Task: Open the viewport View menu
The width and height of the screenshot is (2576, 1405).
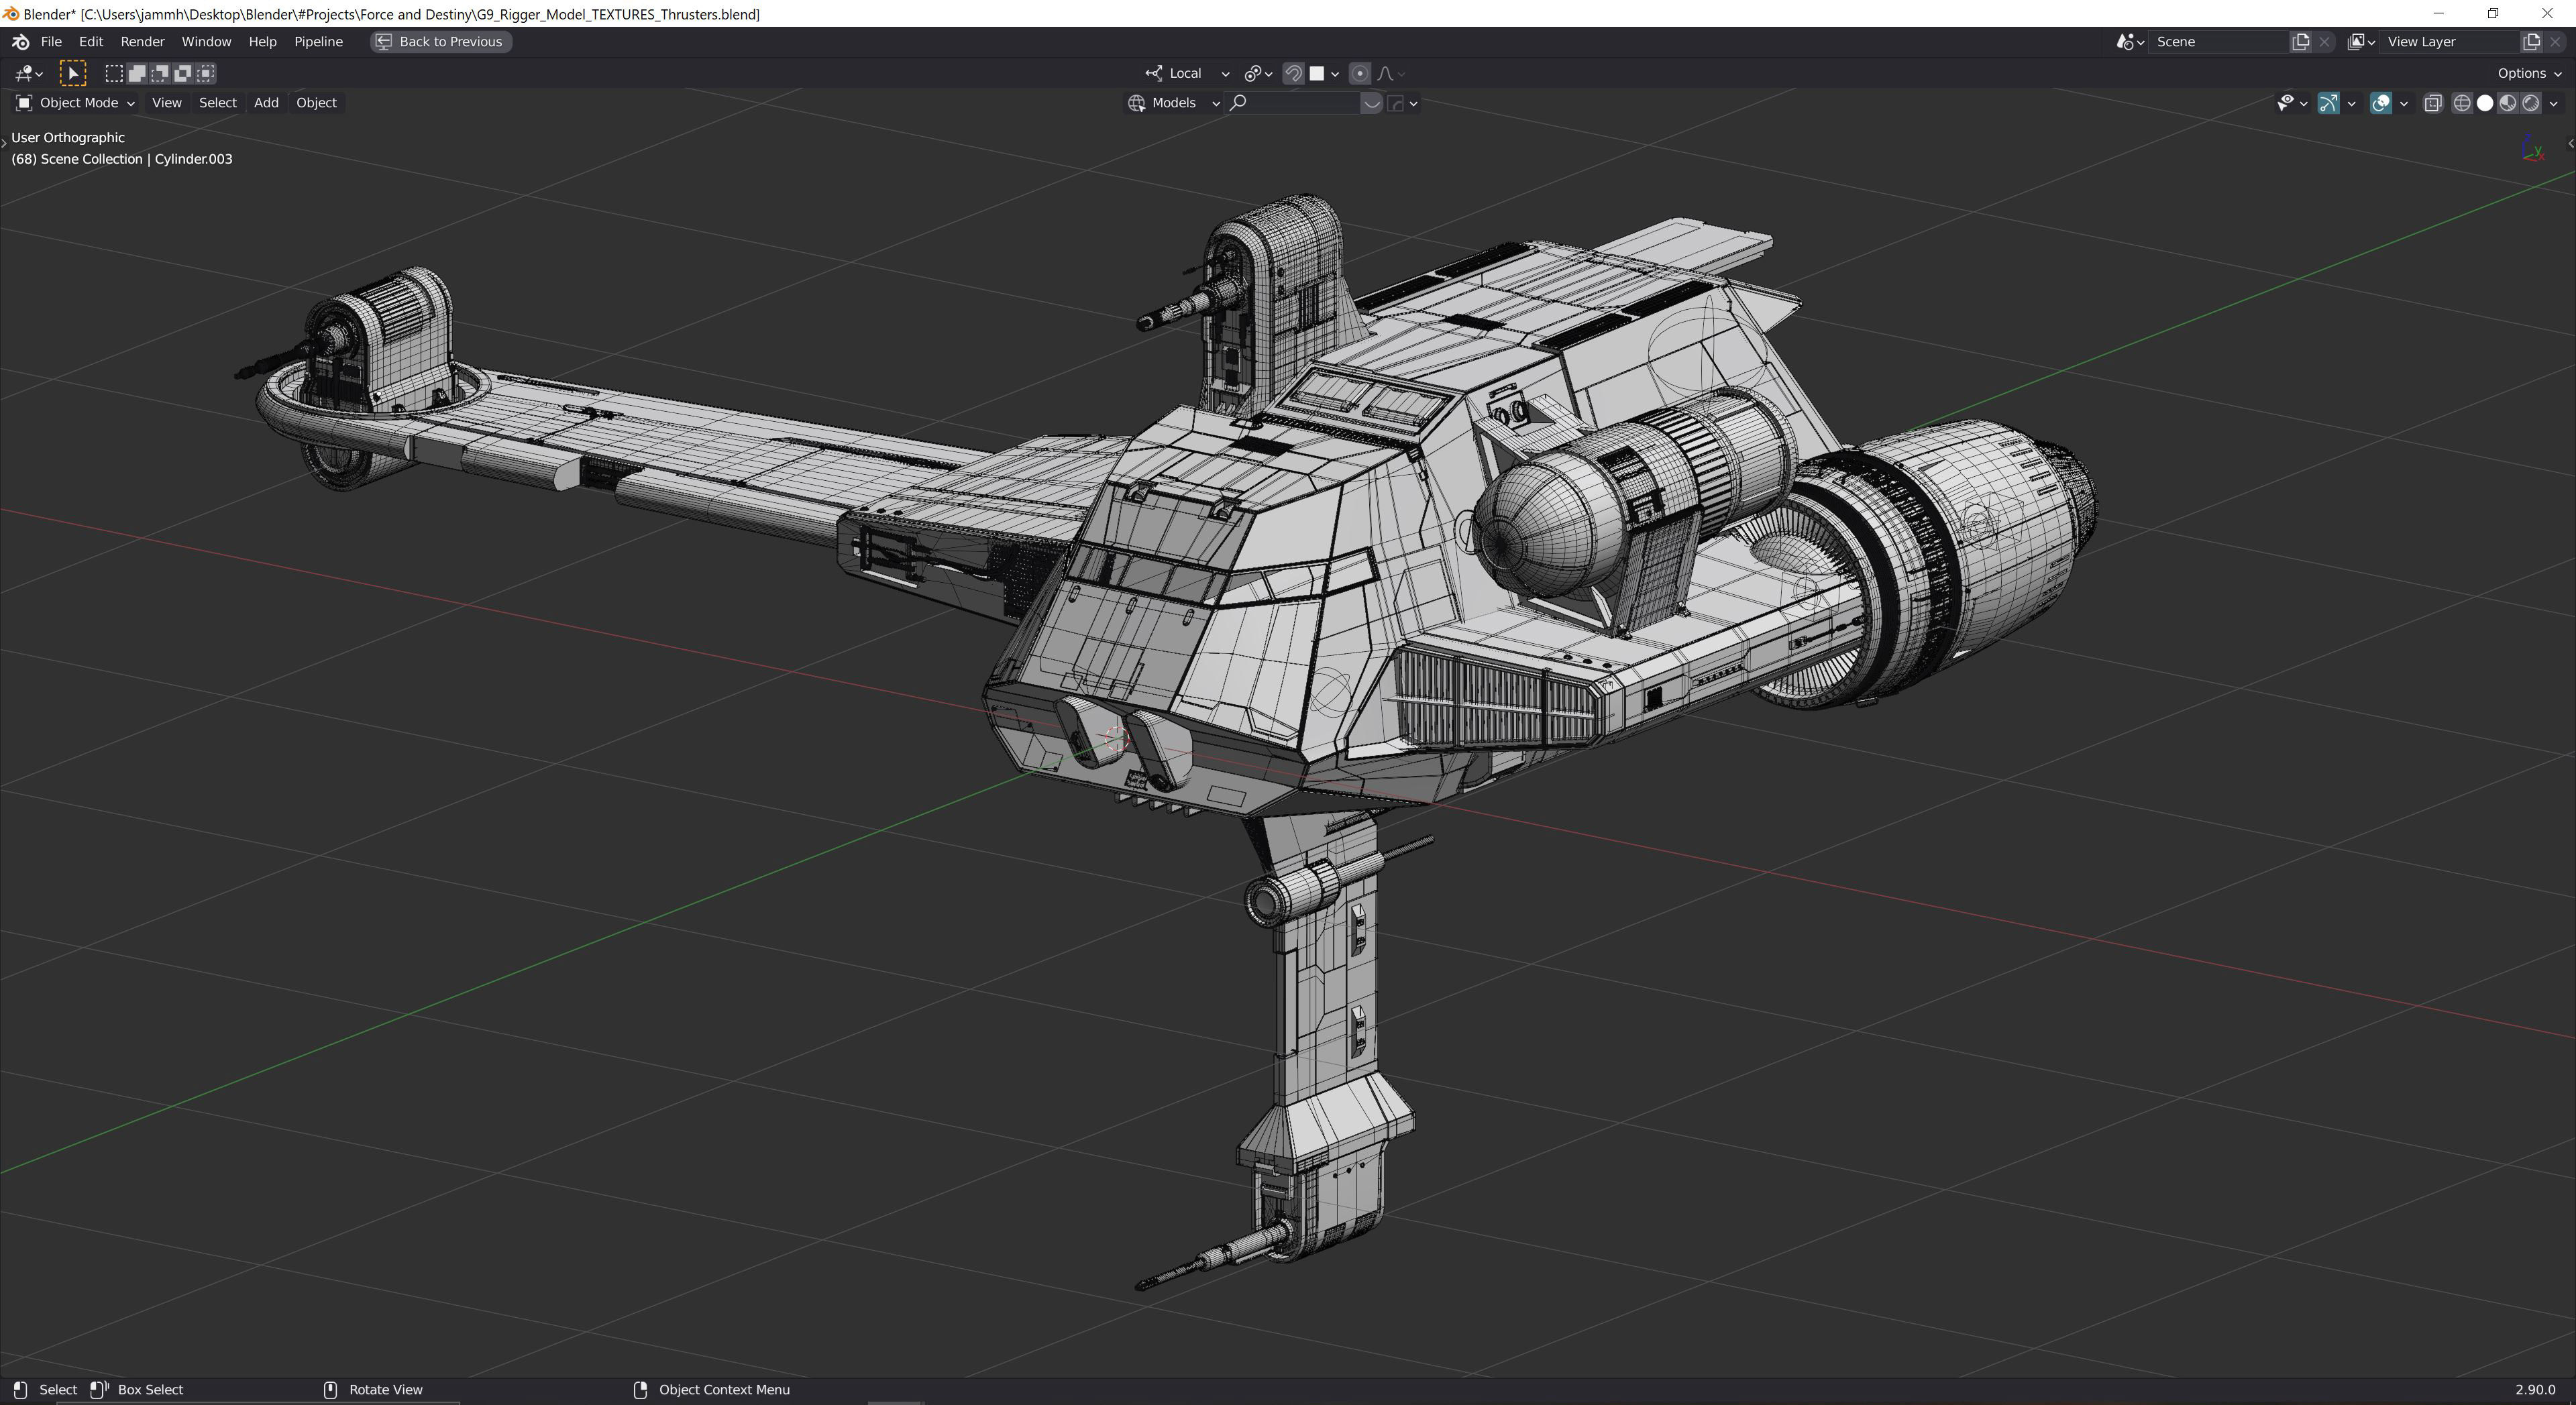Action: click(166, 103)
